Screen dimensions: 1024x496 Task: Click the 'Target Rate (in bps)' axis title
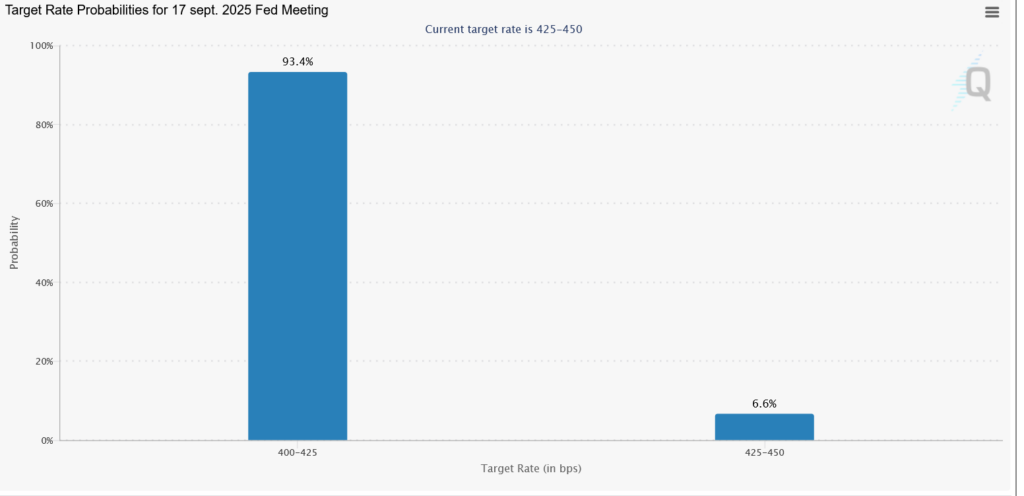[530, 468]
